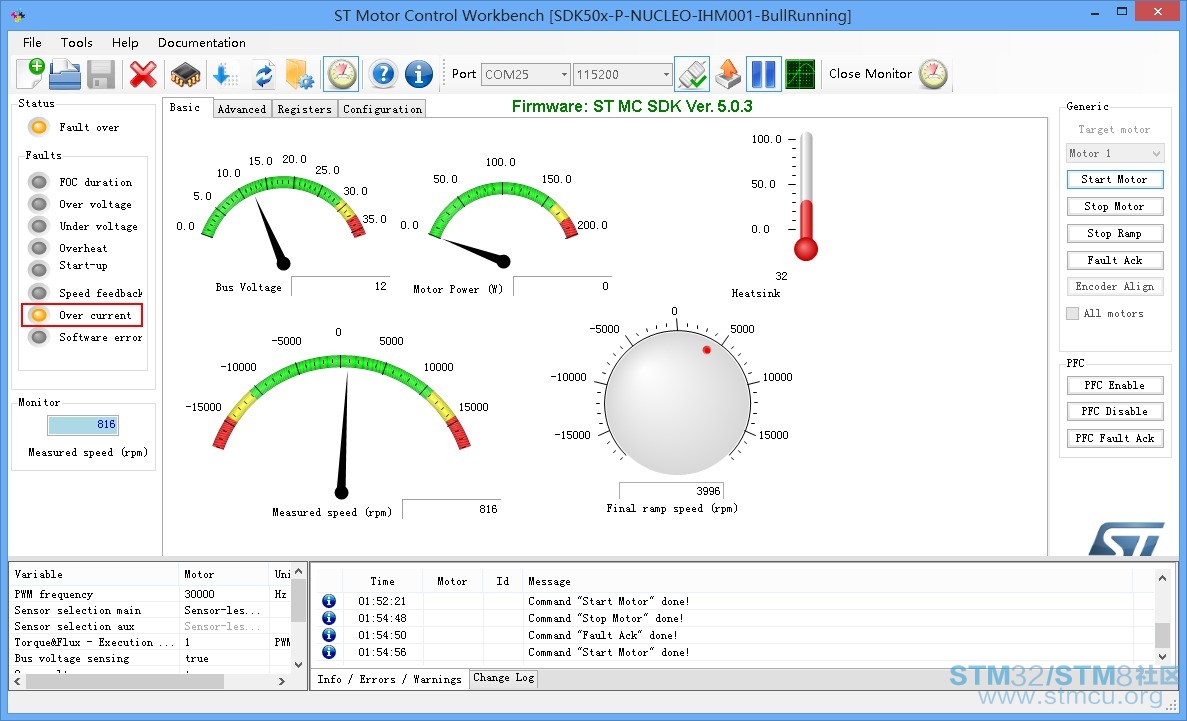
Task: Open the green plotter graph icon
Action: tap(800, 74)
